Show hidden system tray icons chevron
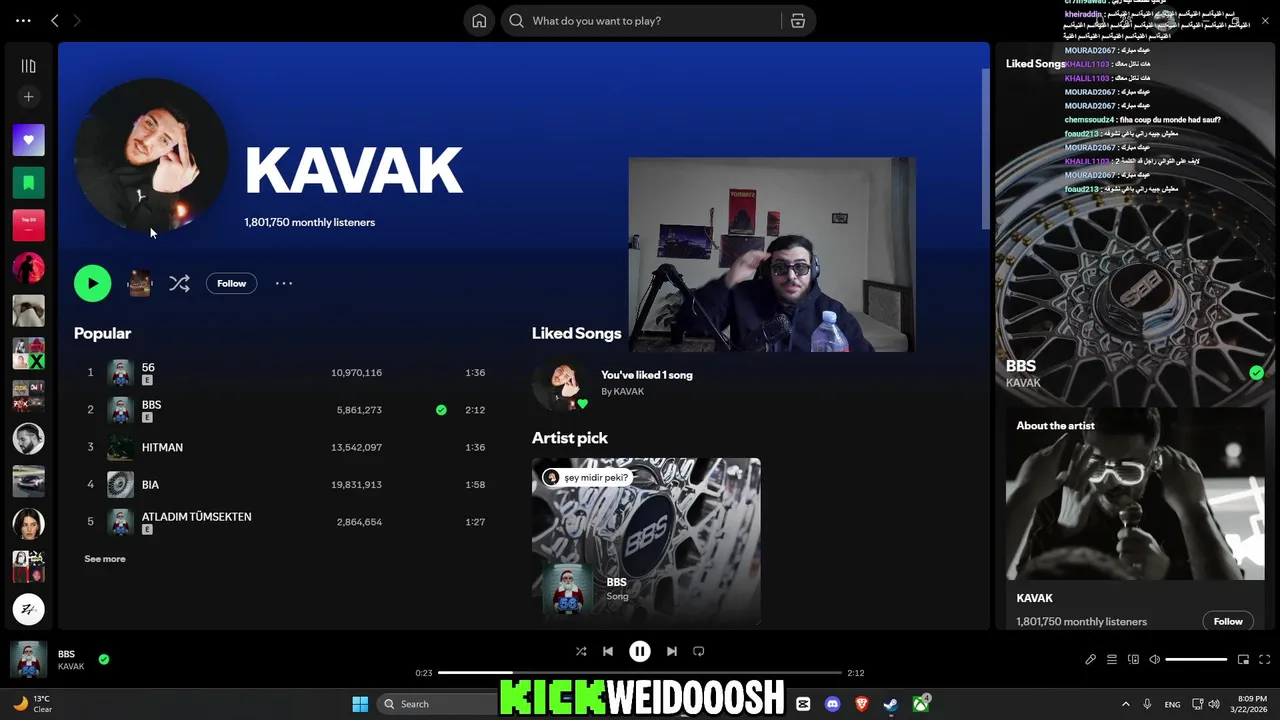1280x720 pixels. click(1125, 704)
